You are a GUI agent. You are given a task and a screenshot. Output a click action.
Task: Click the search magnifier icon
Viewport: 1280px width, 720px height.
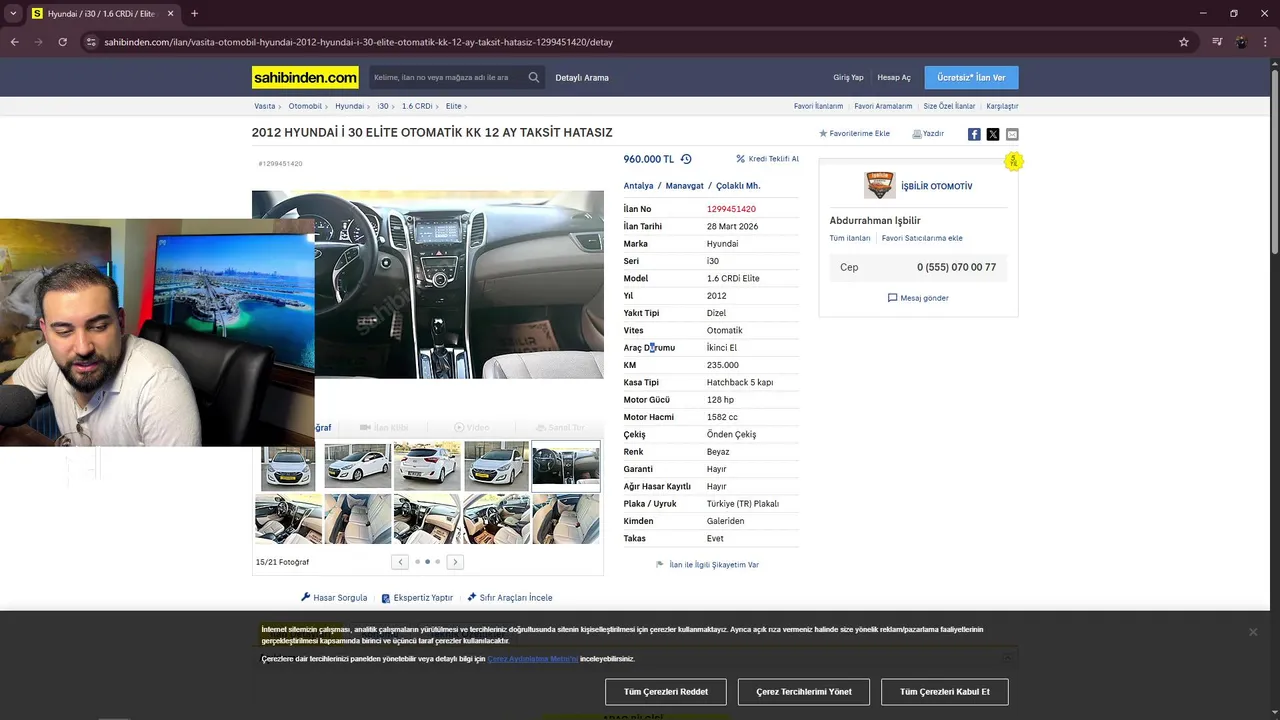534,77
